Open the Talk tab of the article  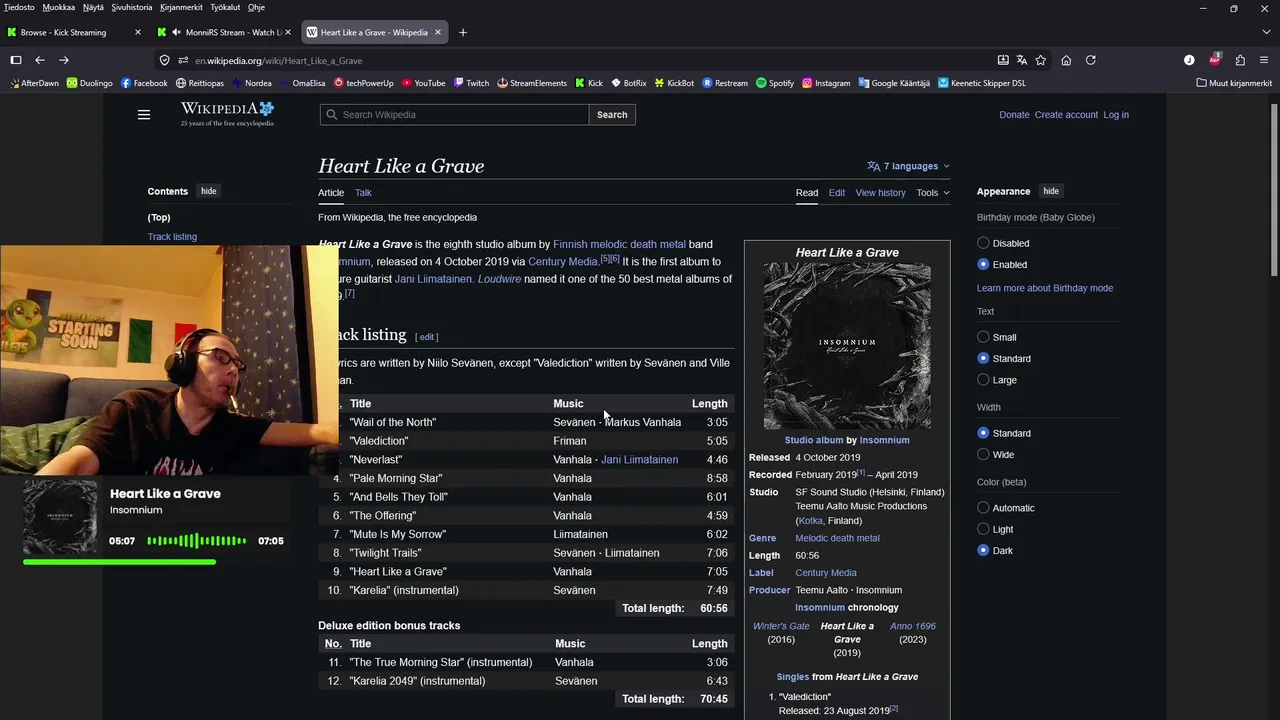(363, 193)
